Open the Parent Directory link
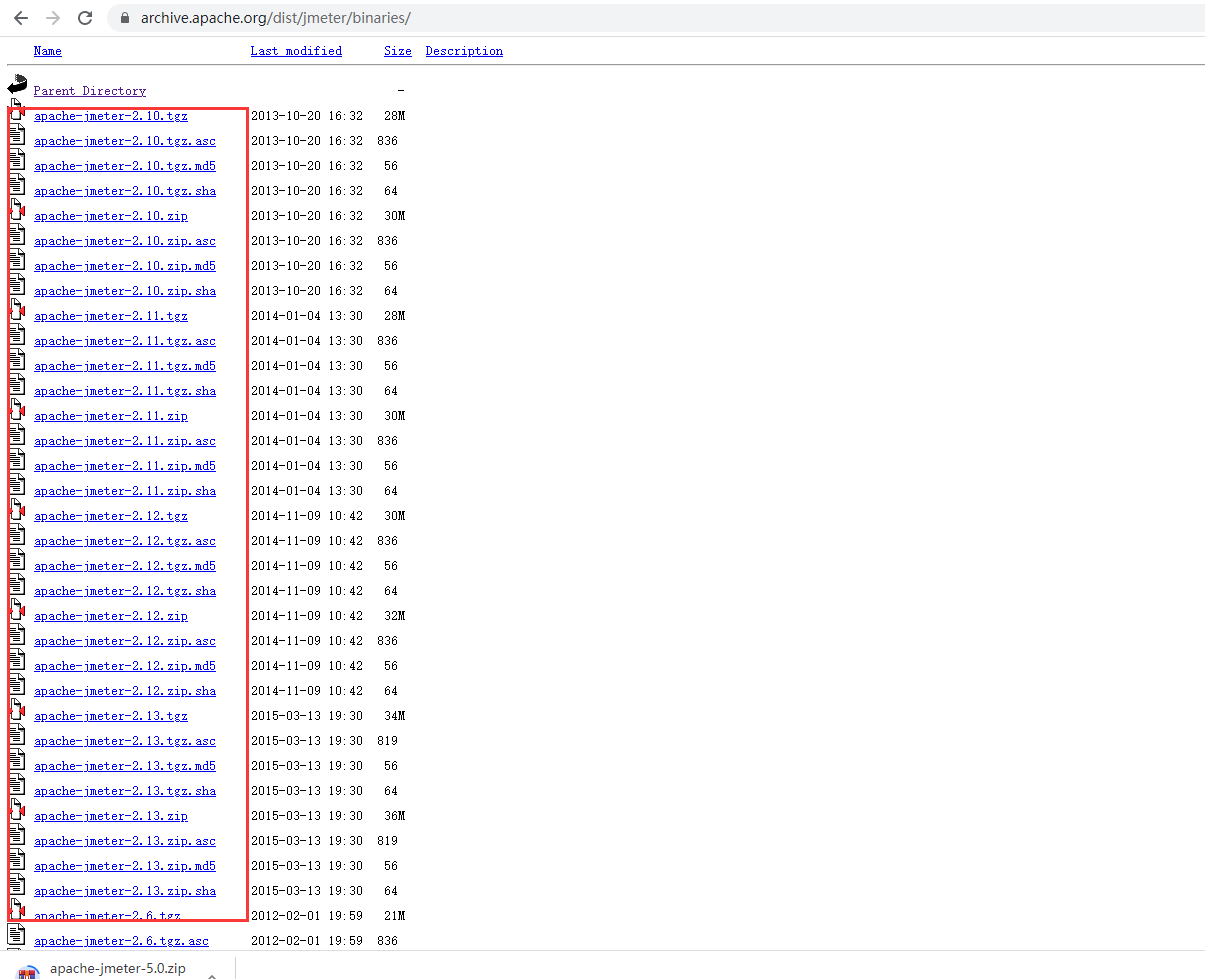 90,91
